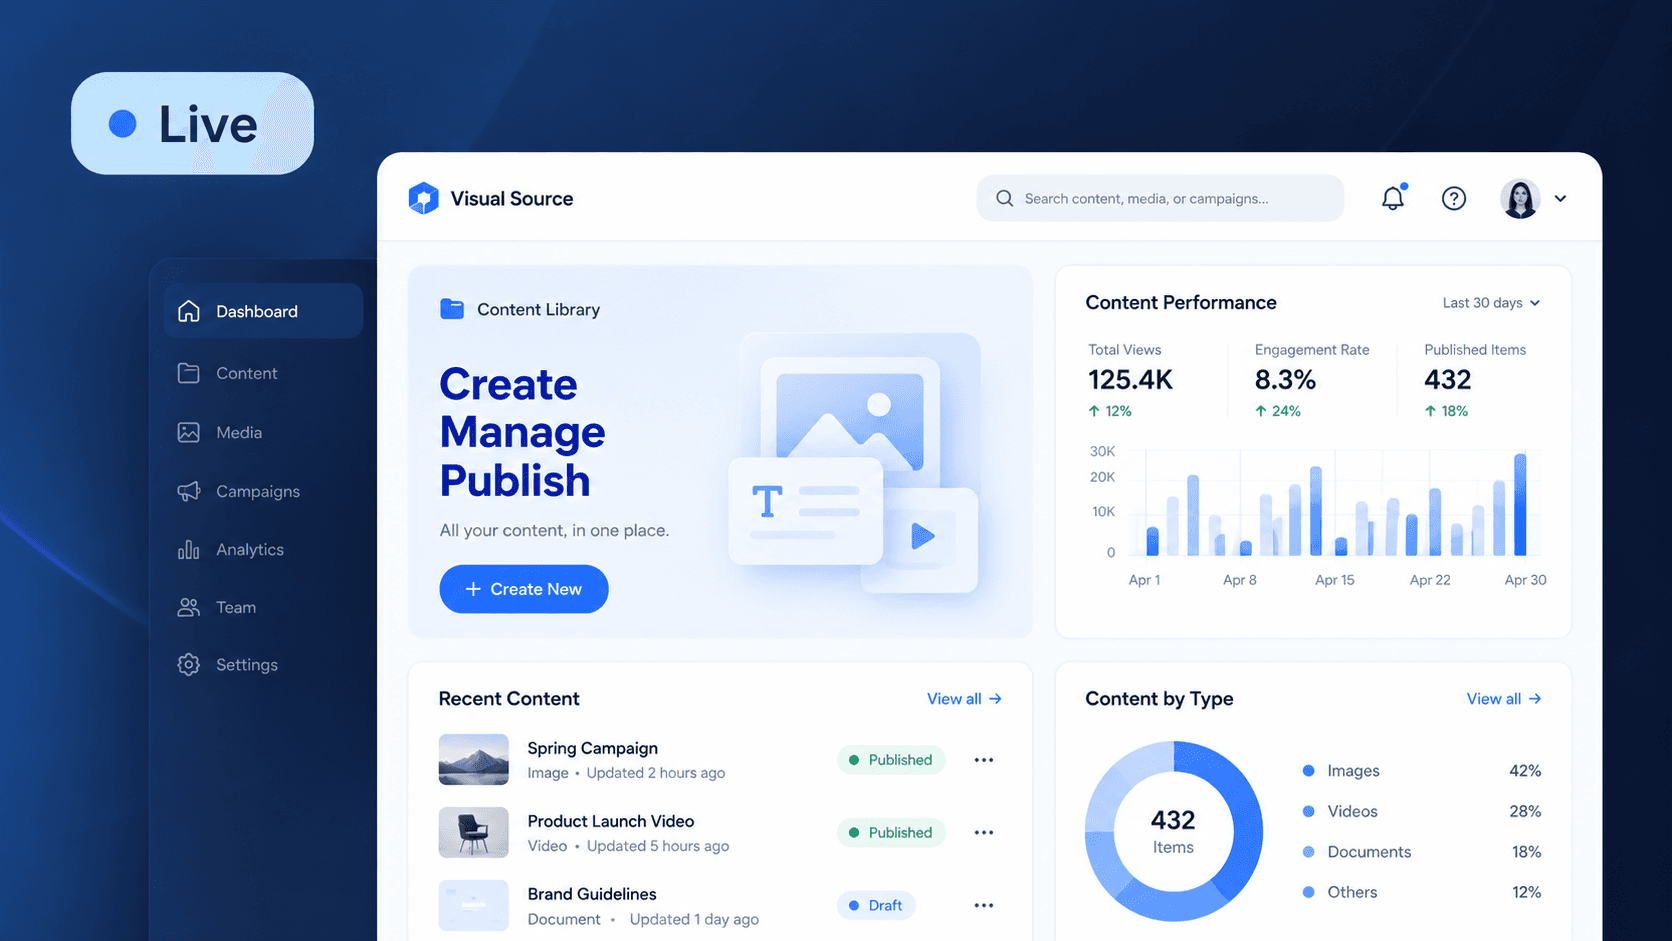Click the Images legend color dot
Viewport: 1672px width, 941px height.
click(1308, 771)
